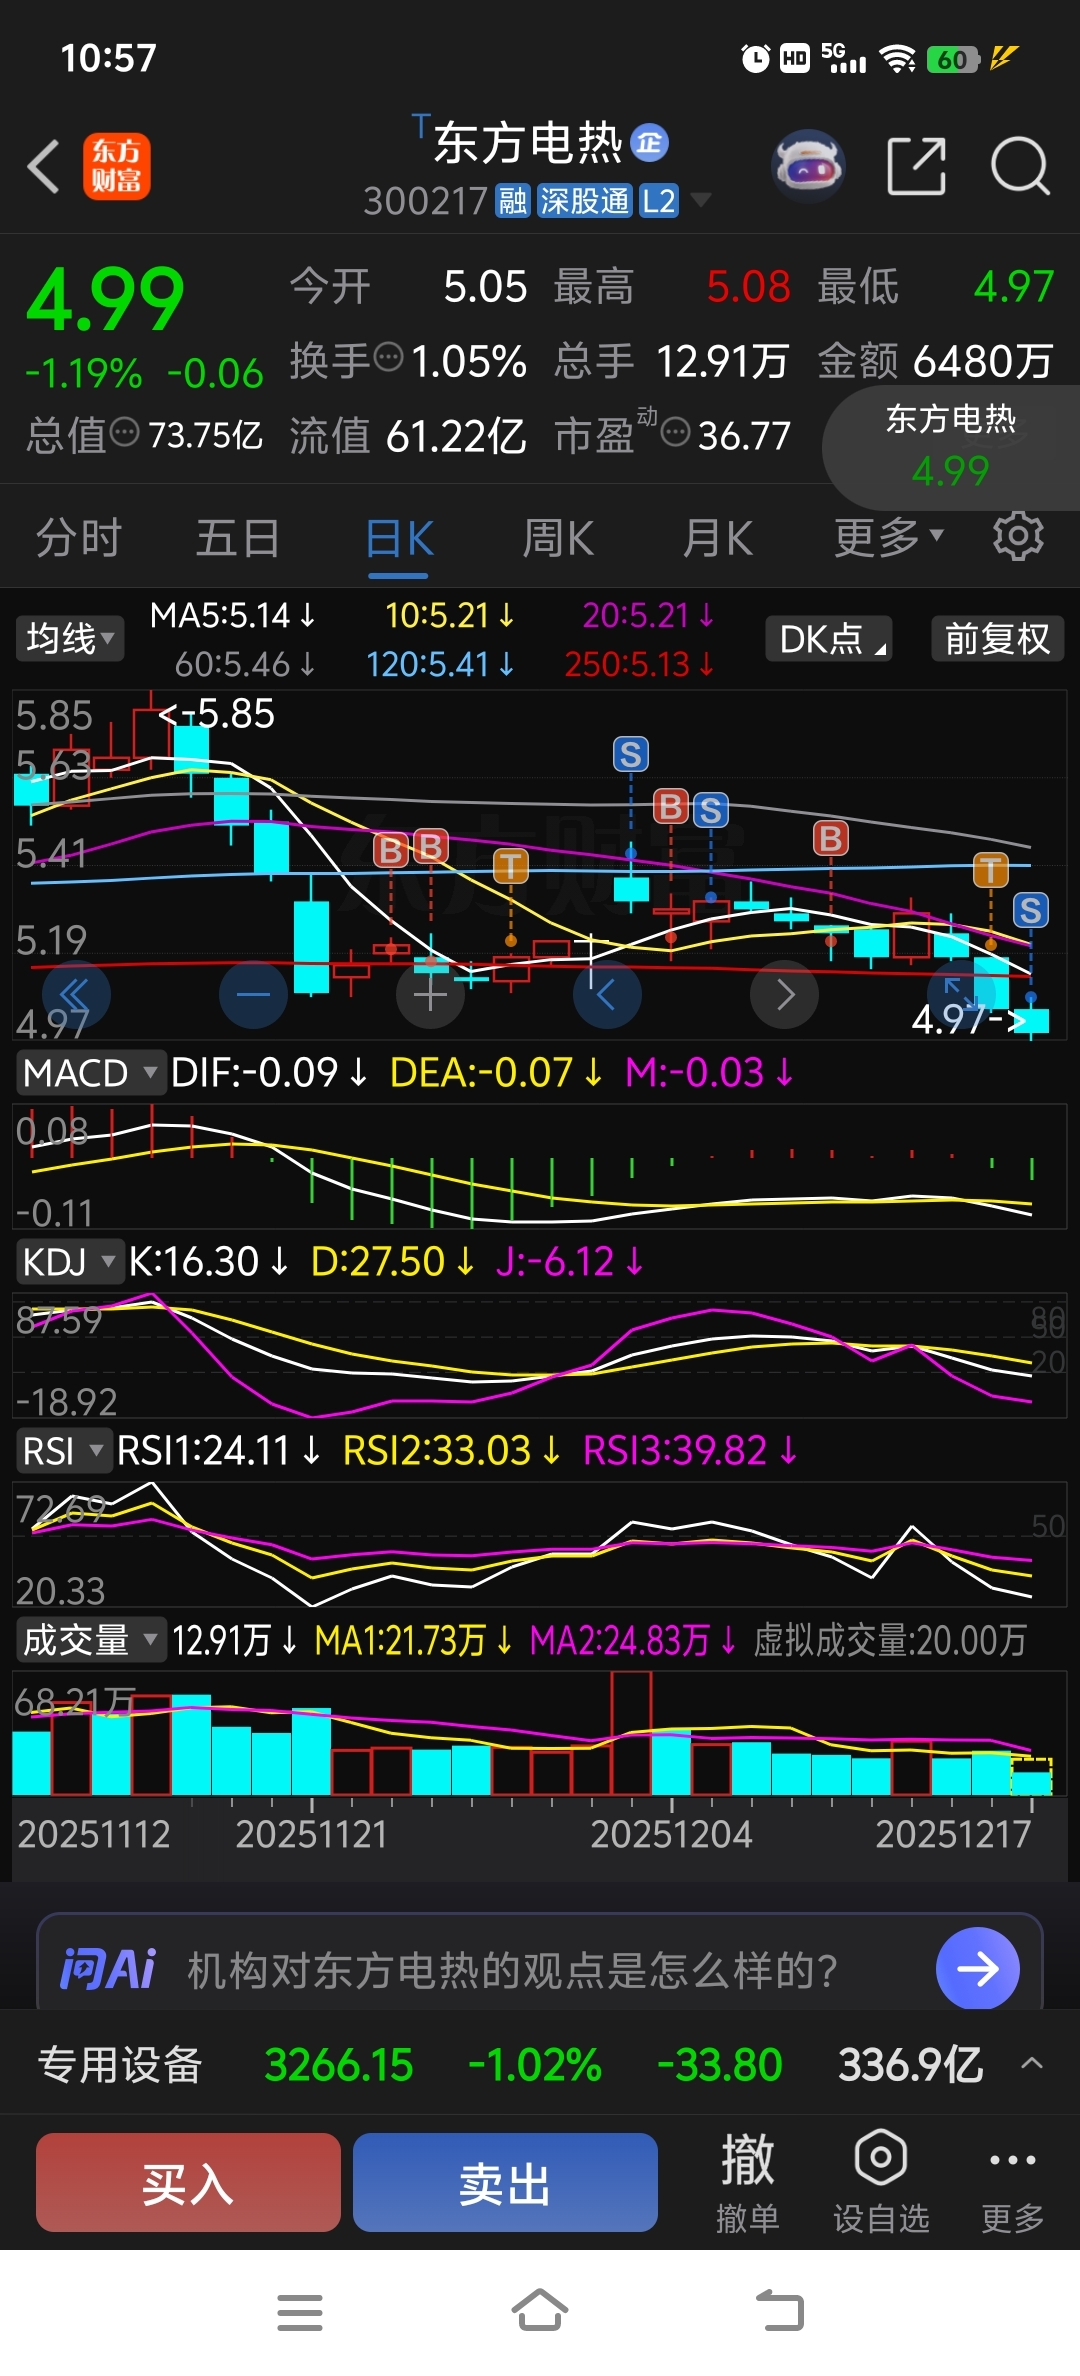Select the 日K tab
Image resolution: width=1080 pixels, height=2376 pixels.
[x=399, y=540]
